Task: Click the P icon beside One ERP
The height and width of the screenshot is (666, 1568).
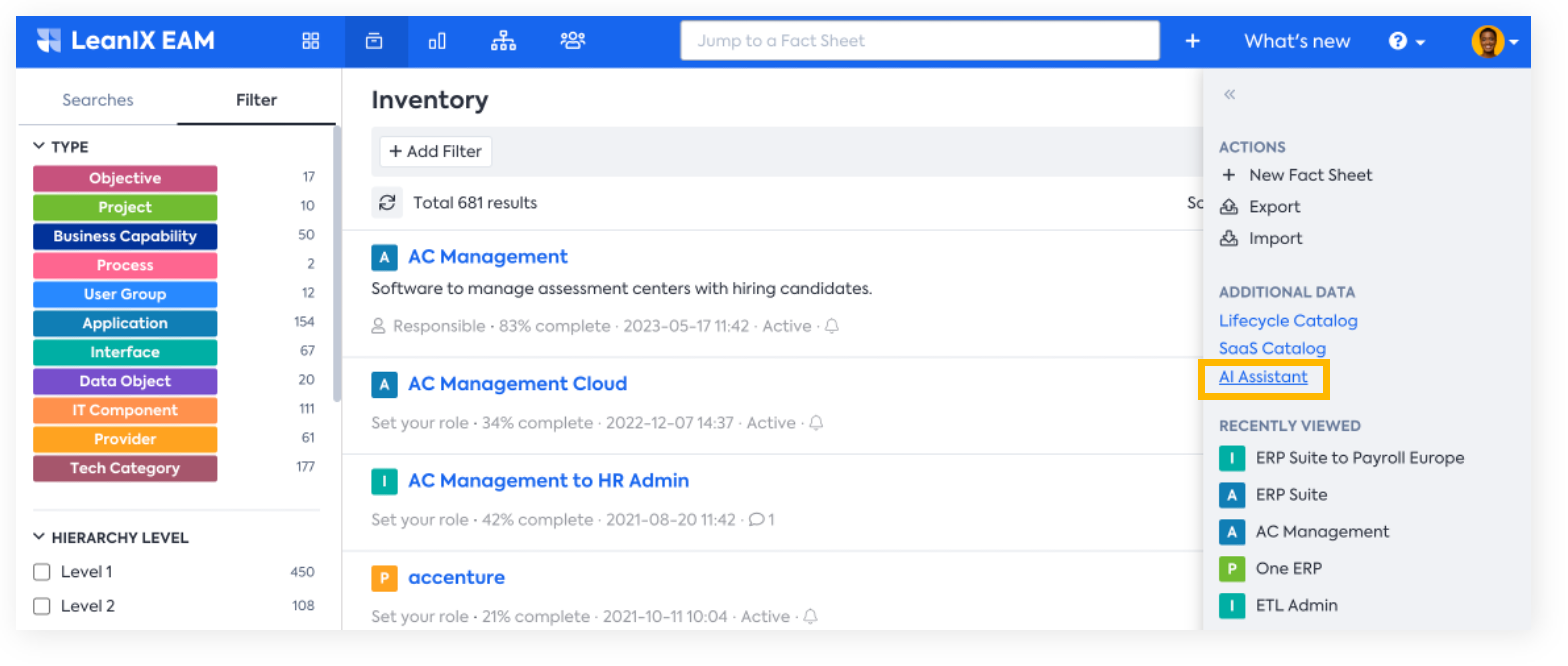Action: (1232, 568)
